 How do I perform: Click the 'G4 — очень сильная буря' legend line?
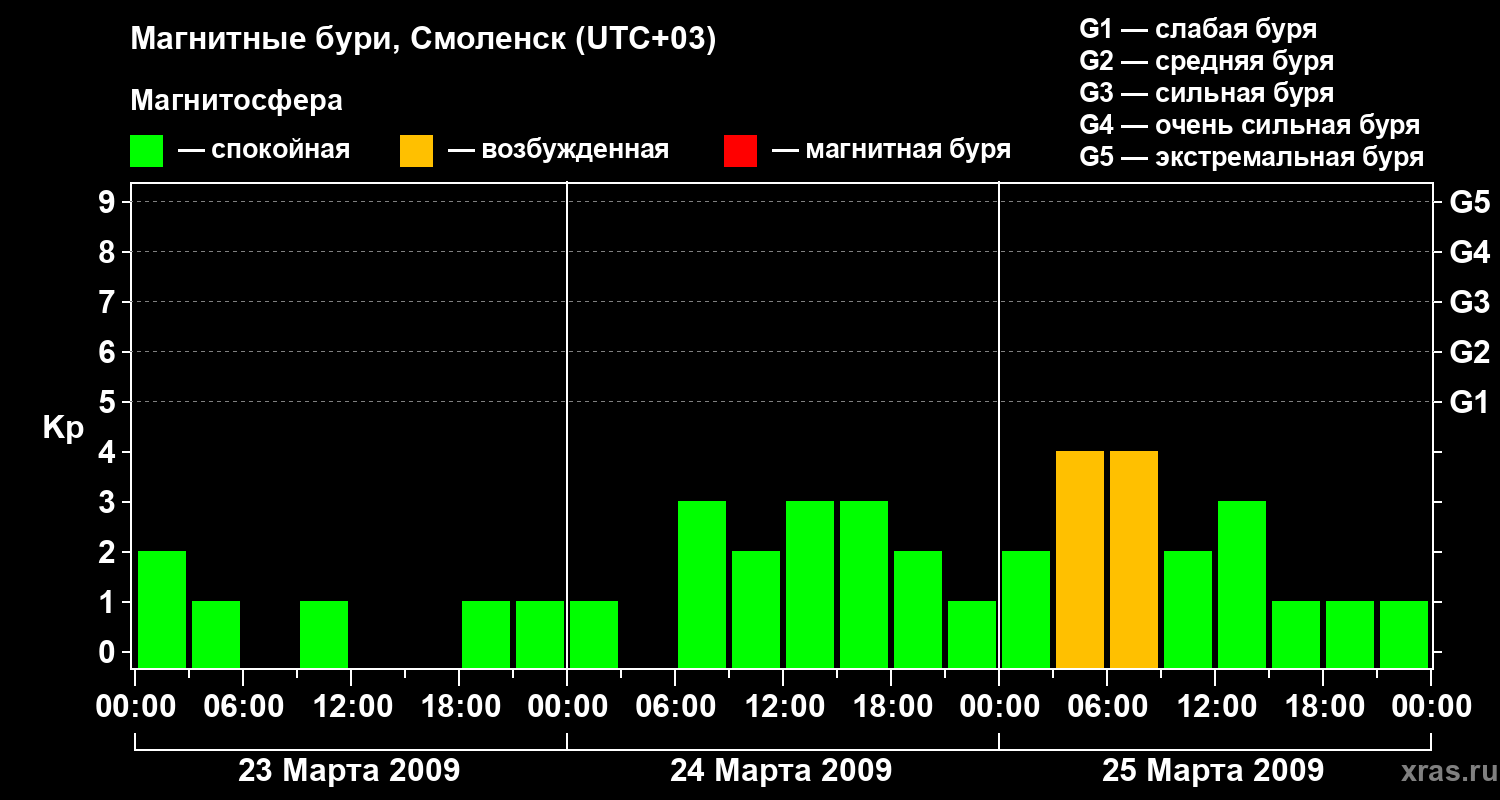click(x=1250, y=125)
